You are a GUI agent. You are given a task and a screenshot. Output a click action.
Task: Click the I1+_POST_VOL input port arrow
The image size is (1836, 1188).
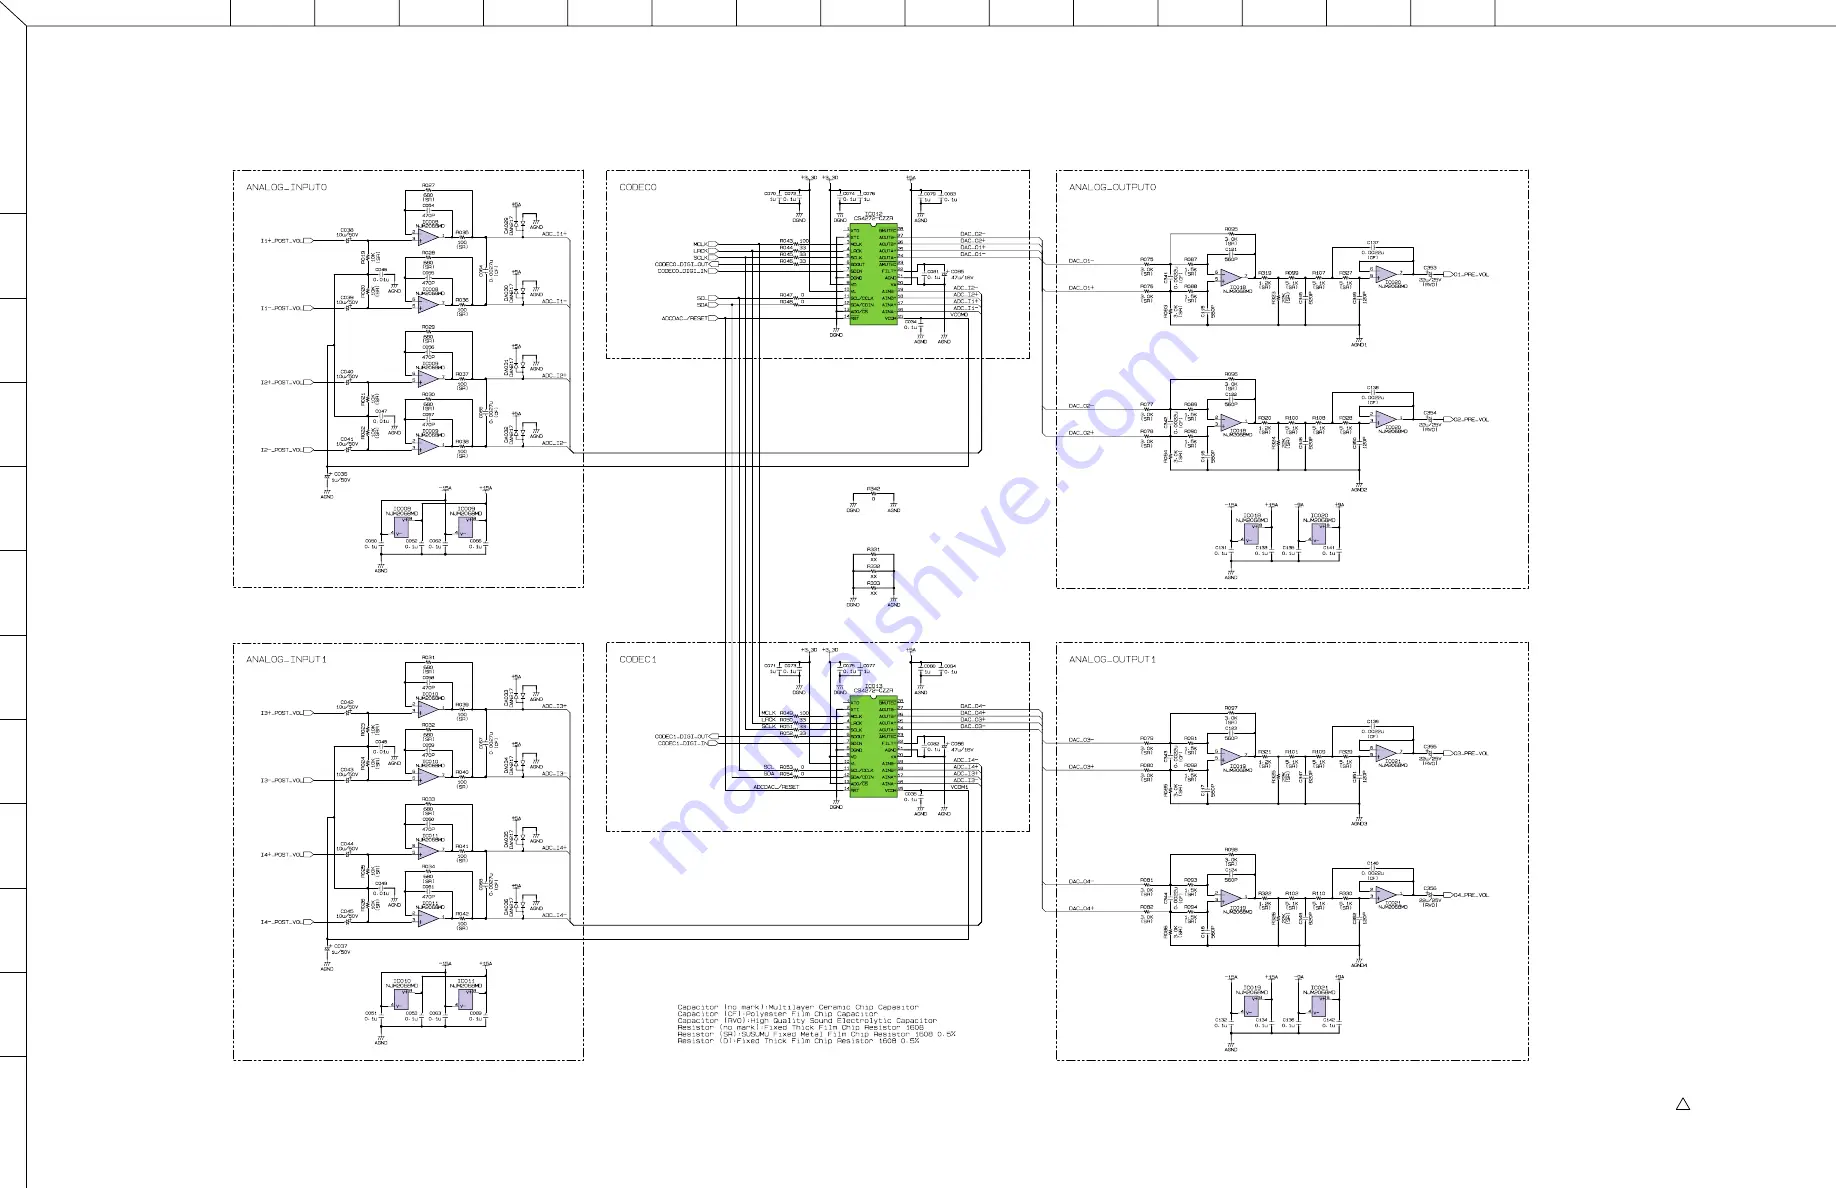(x=307, y=240)
